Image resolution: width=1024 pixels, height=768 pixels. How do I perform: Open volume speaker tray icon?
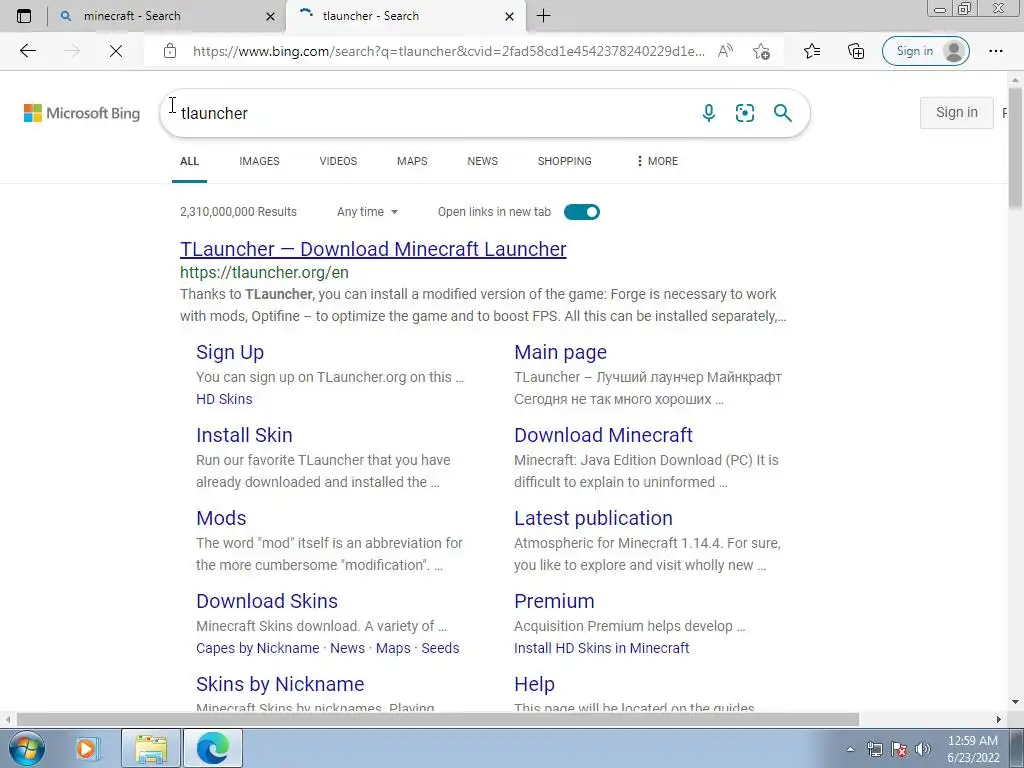(x=922, y=749)
